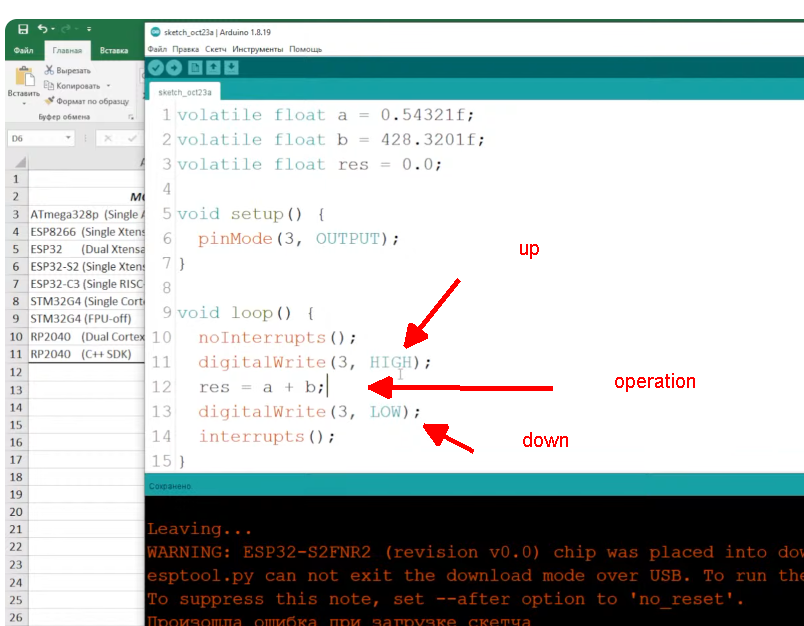The width and height of the screenshot is (804, 626).
Task: Click the digitalWrite(3, HIGH) line
Action: click(x=314, y=362)
